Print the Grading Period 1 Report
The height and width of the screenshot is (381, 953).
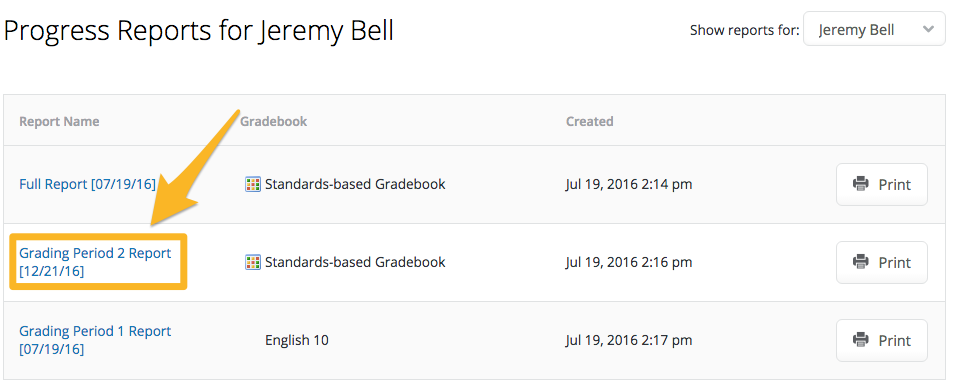[x=882, y=340]
